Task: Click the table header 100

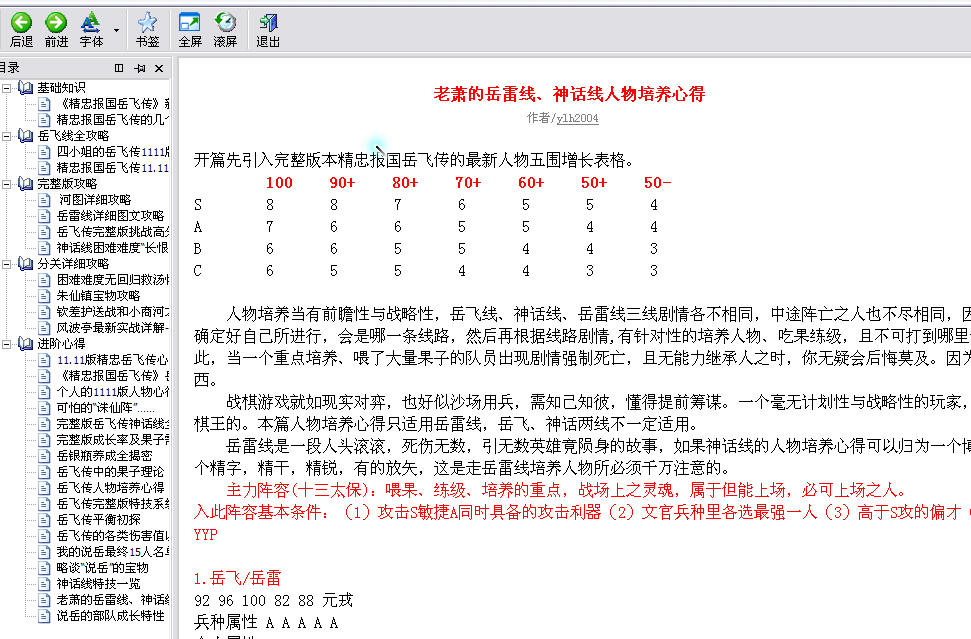Action: (x=279, y=183)
